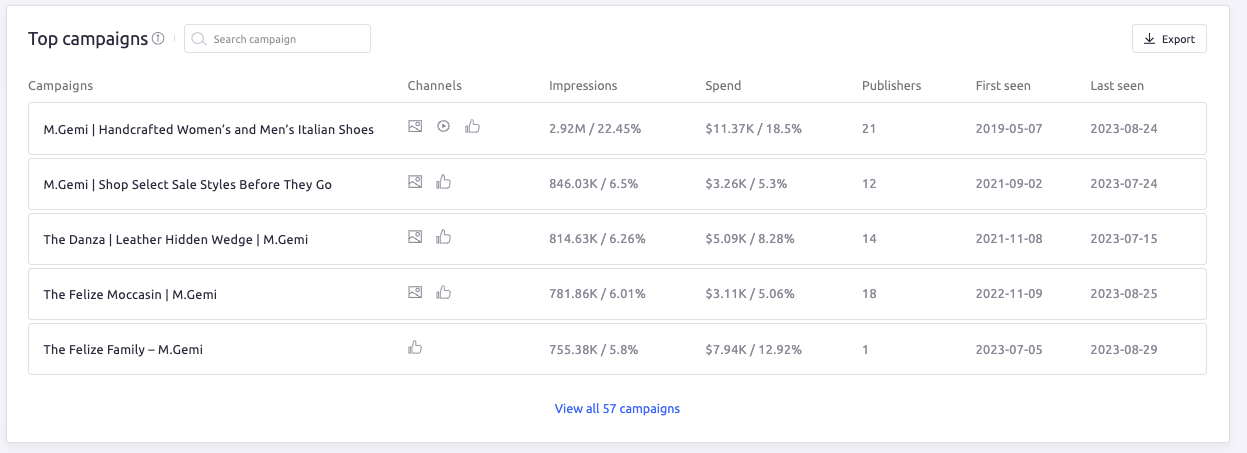Image resolution: width=1247 pixels, height=453 pixels.
Task: Open M.Gemi Handcrafted Women's and Men's campaign
Action: [x=208, y=129]
